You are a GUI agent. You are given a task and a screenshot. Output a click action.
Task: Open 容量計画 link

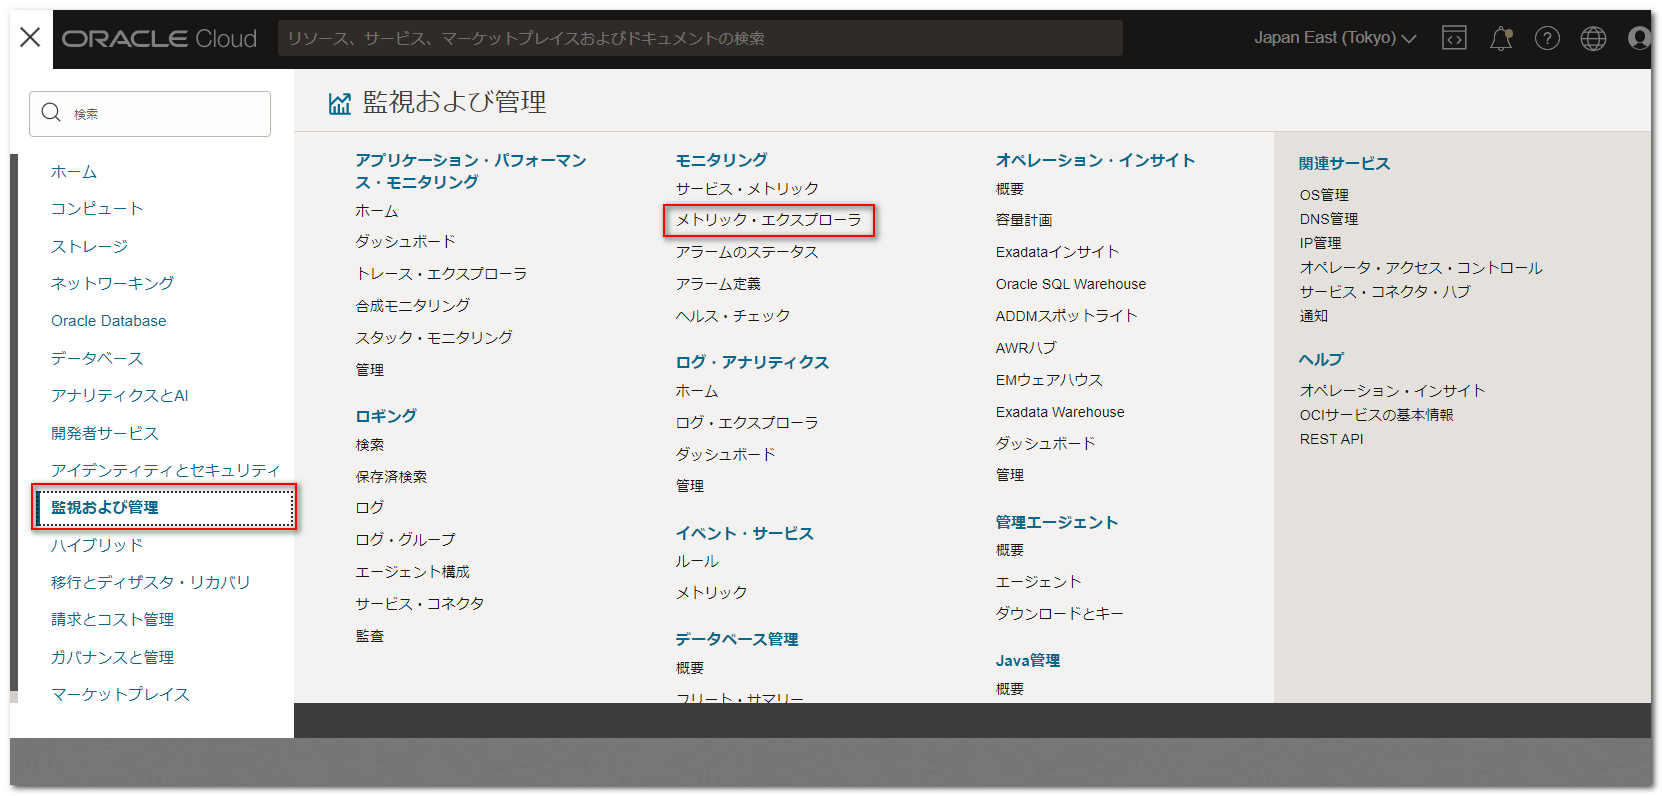pos(1024,220)
